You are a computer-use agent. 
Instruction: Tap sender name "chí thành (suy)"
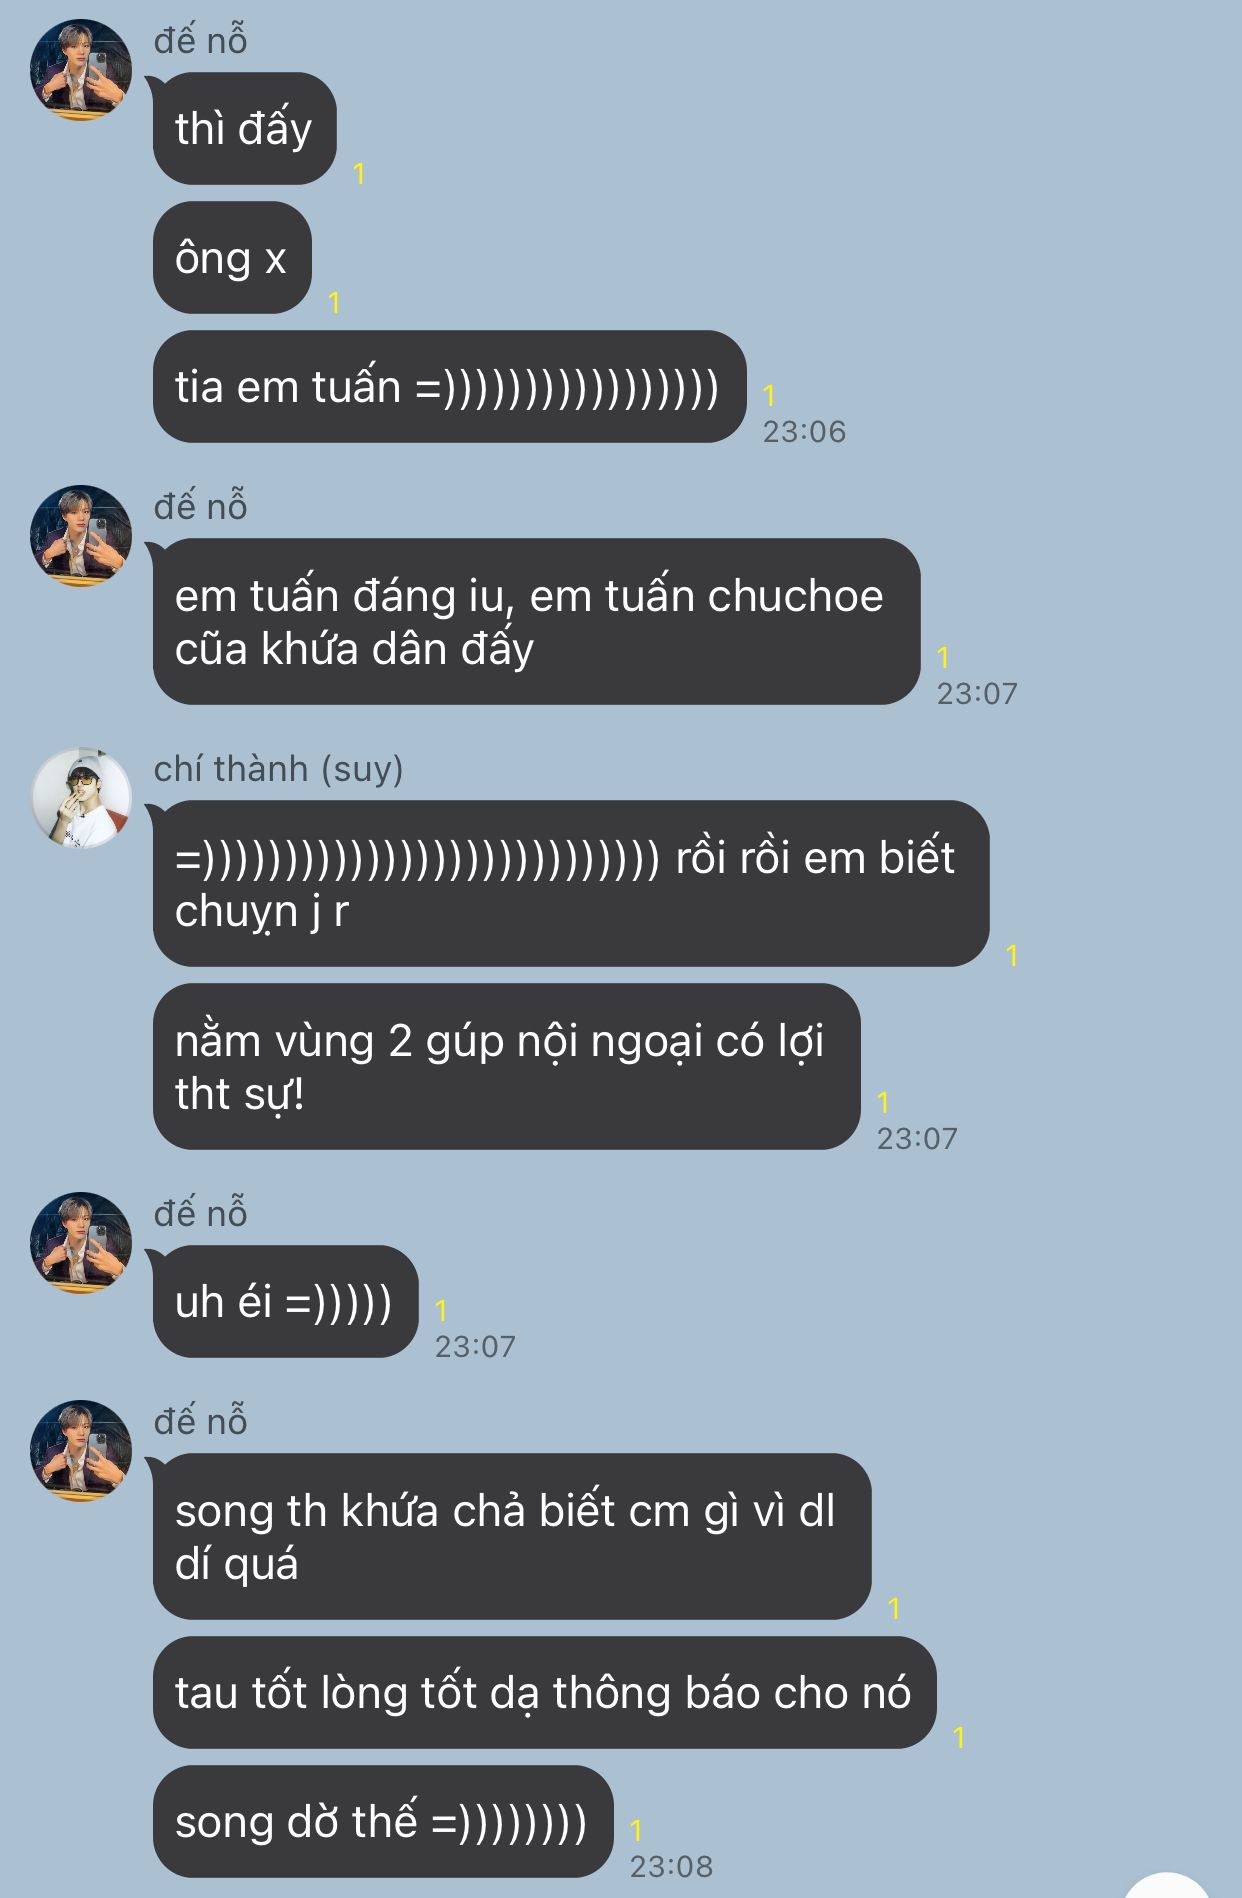(x=279, y=769)
